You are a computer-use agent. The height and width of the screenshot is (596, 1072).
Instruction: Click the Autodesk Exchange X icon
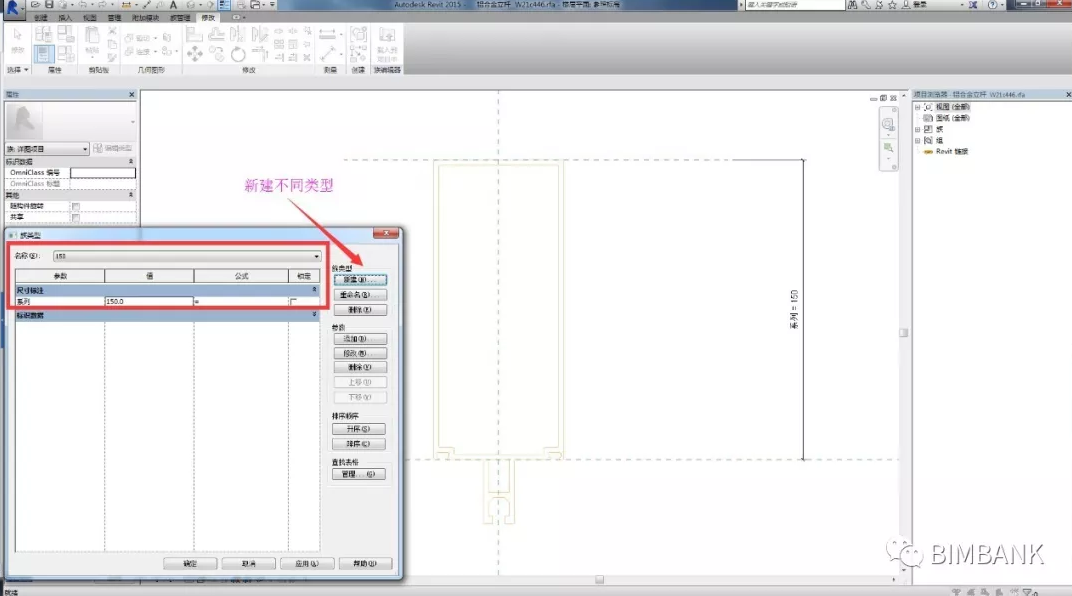pos(973,5)
